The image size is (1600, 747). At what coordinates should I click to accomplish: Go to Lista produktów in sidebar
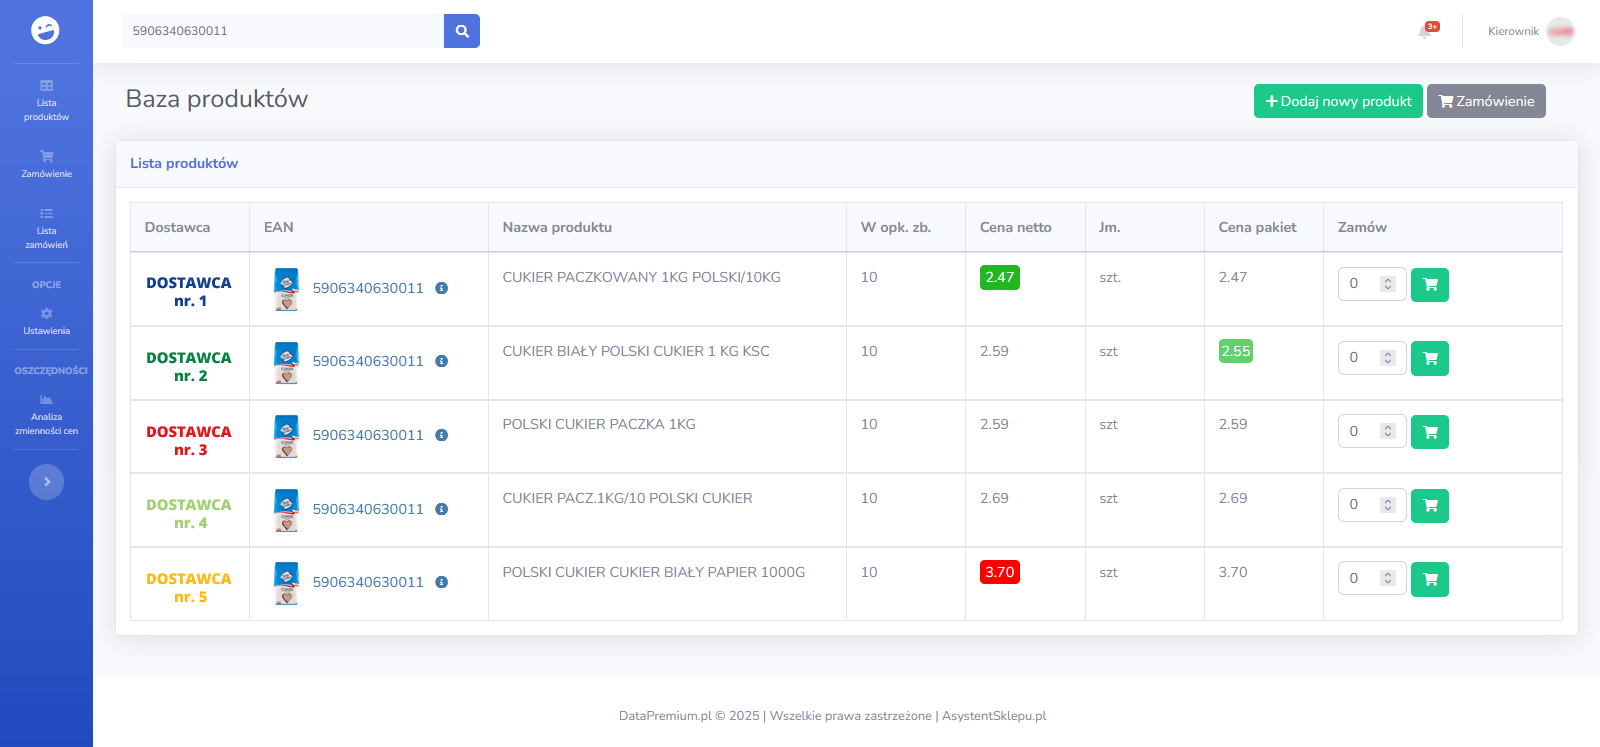46,101
